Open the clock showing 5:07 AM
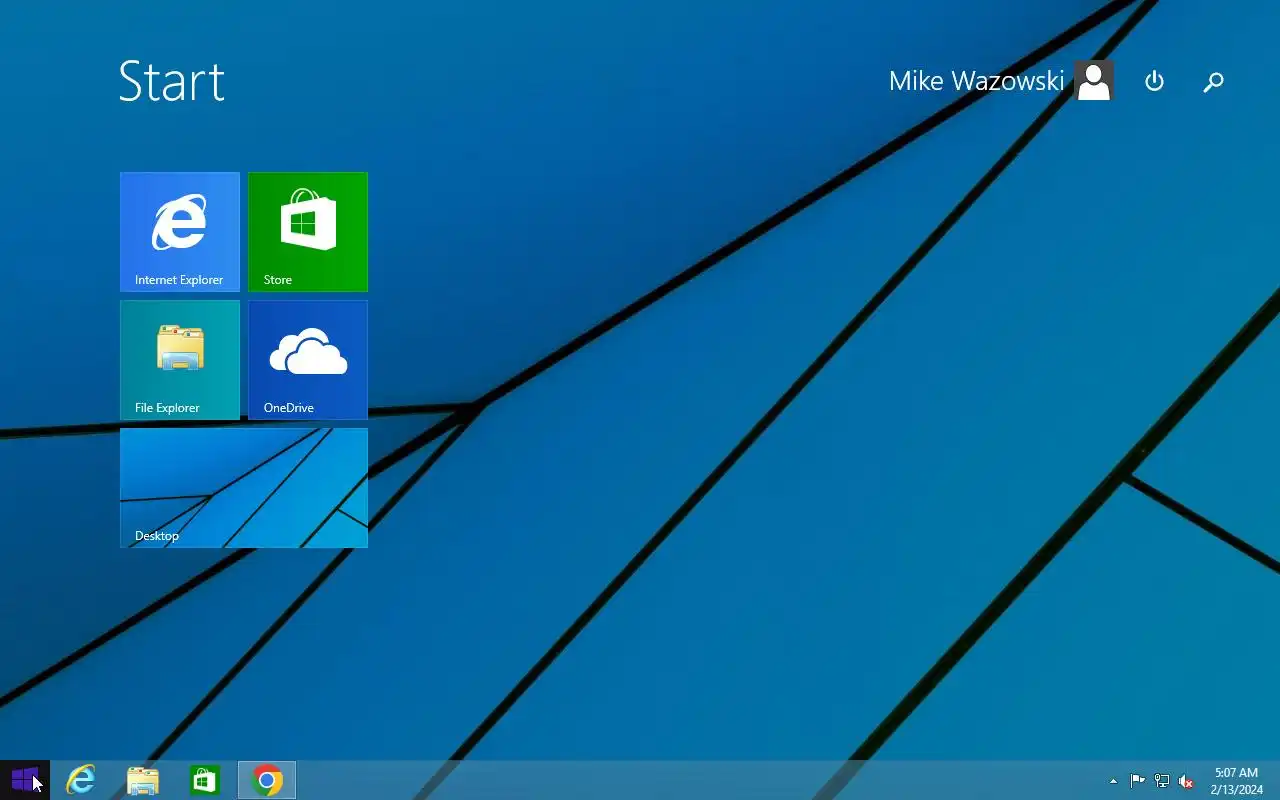The width and height of the screenshot is (1280, 800). click(x=1236, y=781)
